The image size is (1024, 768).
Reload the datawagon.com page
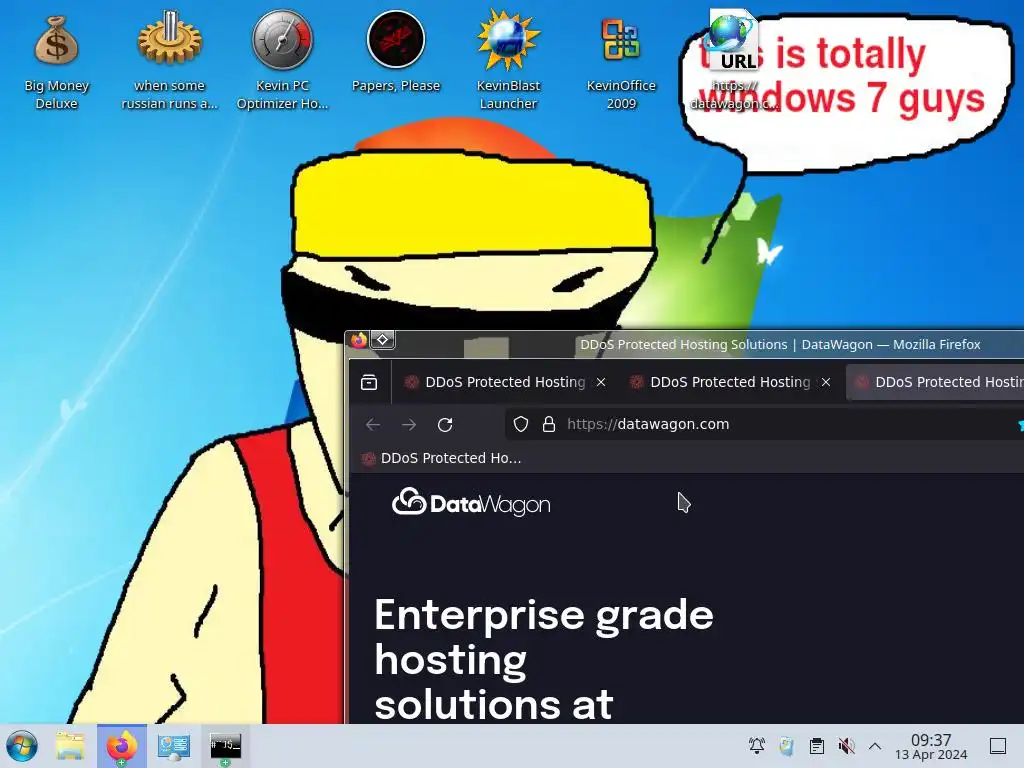pyautogui.click(x=445, y=424)
